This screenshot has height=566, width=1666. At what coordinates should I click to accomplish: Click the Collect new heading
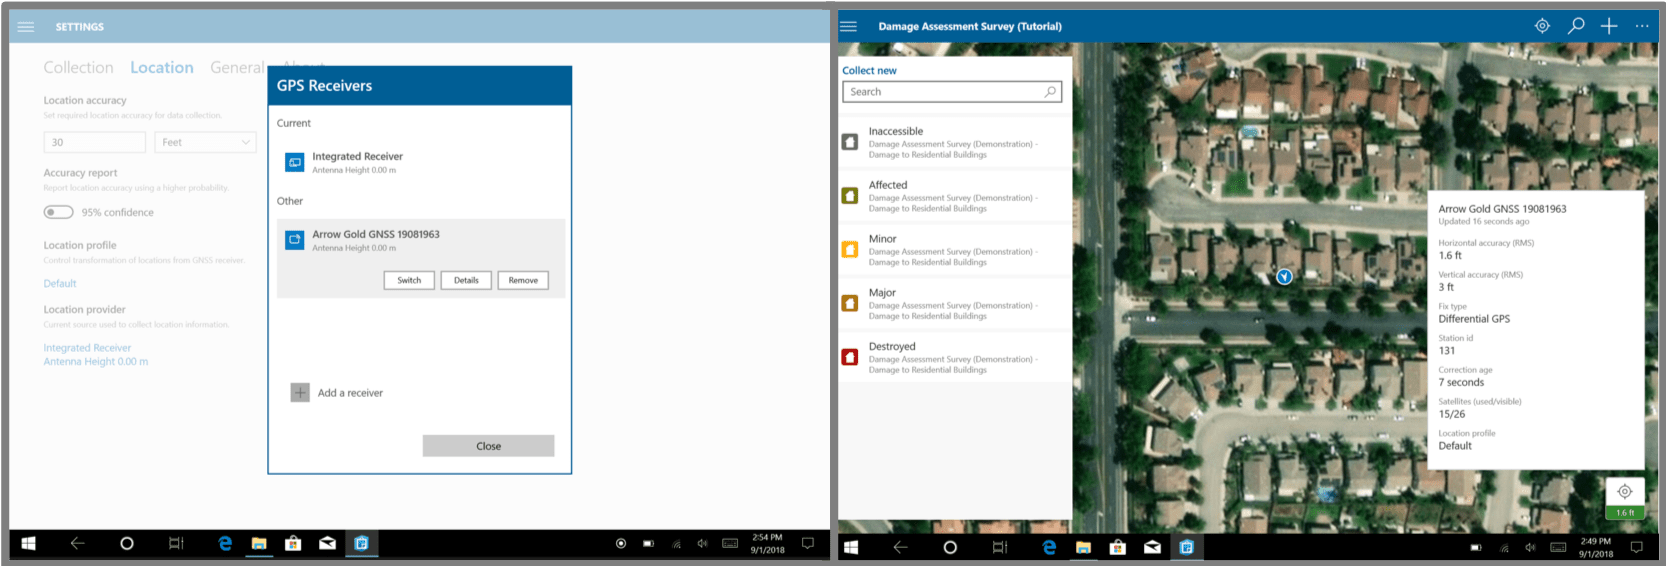tap(869, 71)
